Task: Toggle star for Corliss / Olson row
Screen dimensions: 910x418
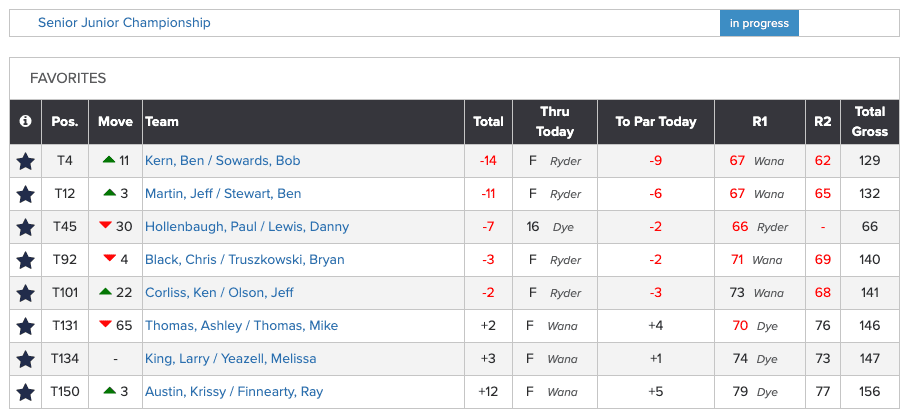Action: (x=25, y=293)
